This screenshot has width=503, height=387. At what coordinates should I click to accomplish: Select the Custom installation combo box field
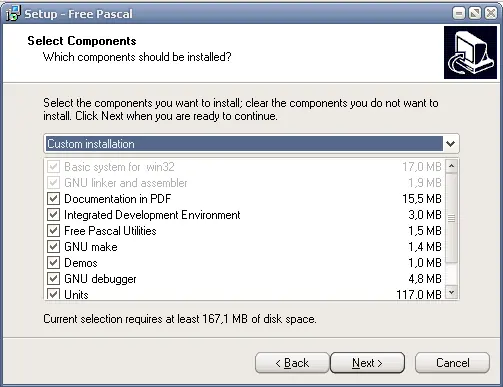click(251, 144)
